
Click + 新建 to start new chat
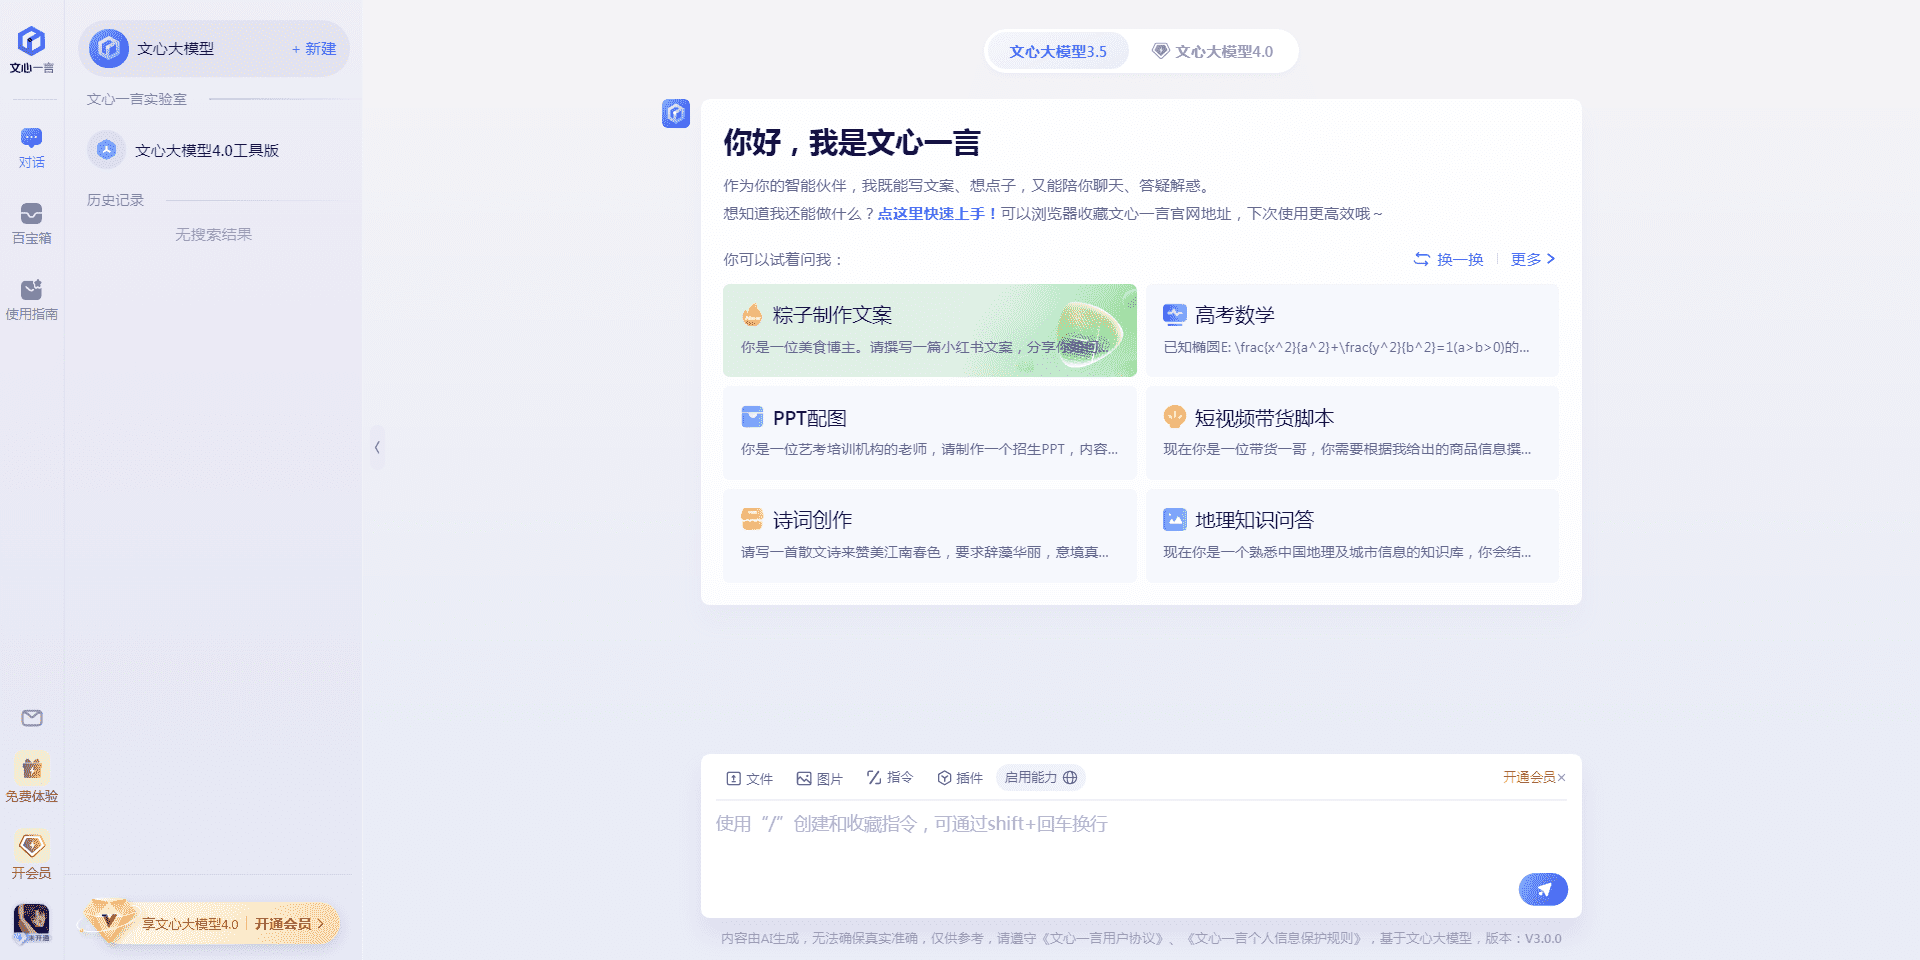(314, 49)
